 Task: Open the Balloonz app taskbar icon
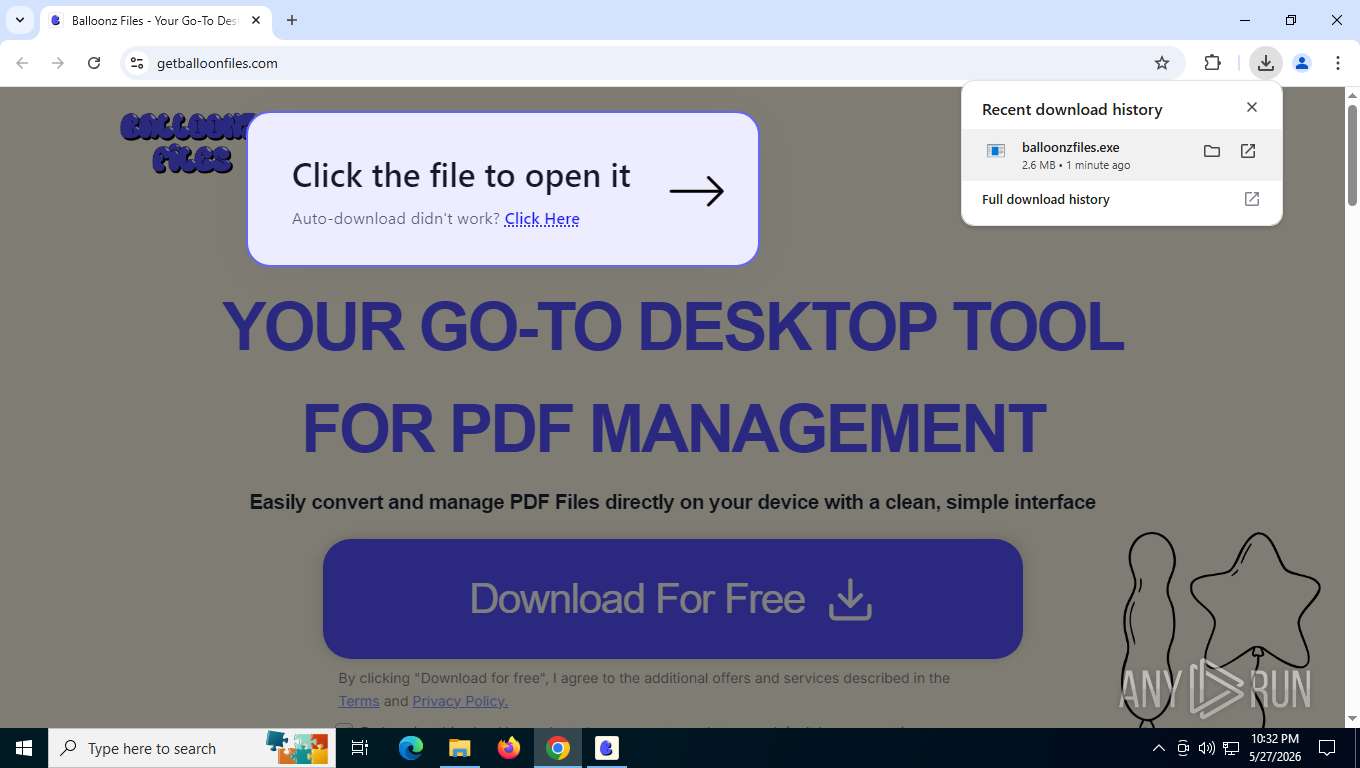607,748
